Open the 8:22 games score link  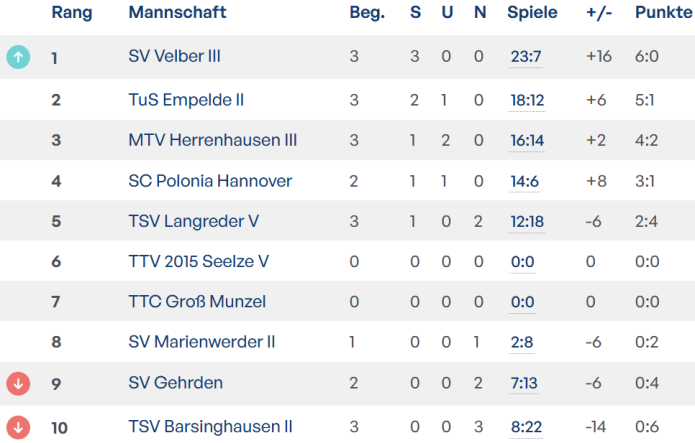(x=526, y=427)
